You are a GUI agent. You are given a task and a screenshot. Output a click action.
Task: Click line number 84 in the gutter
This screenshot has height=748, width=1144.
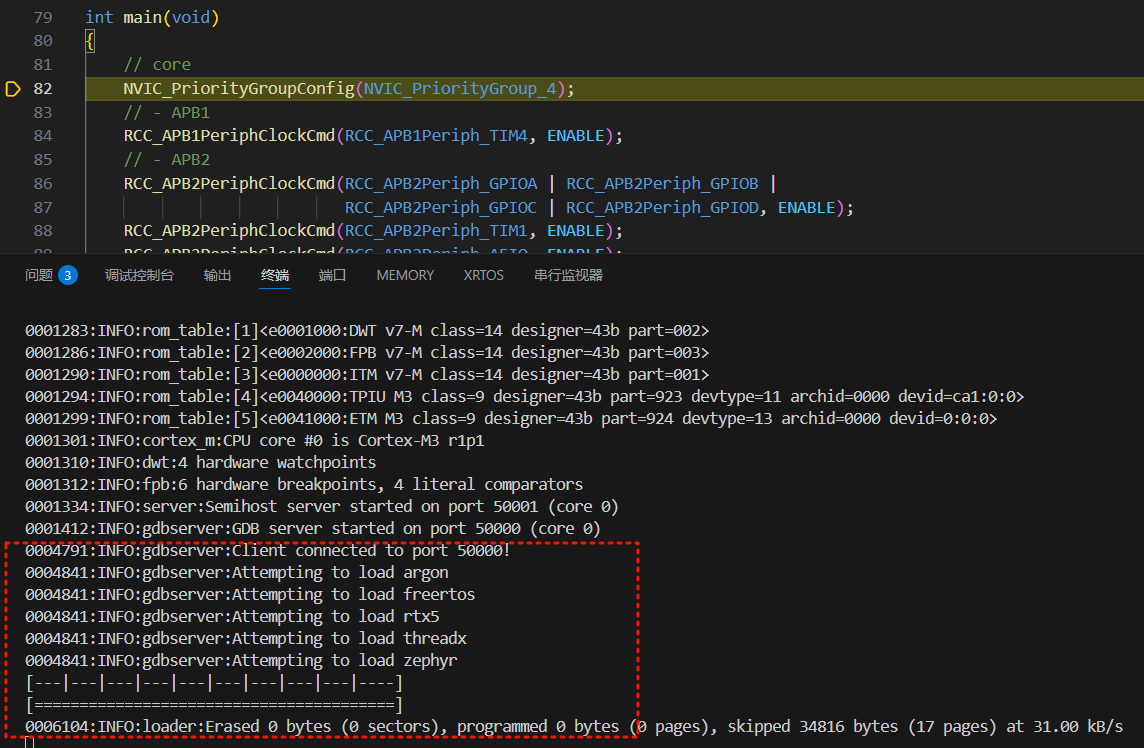(43, 136)
